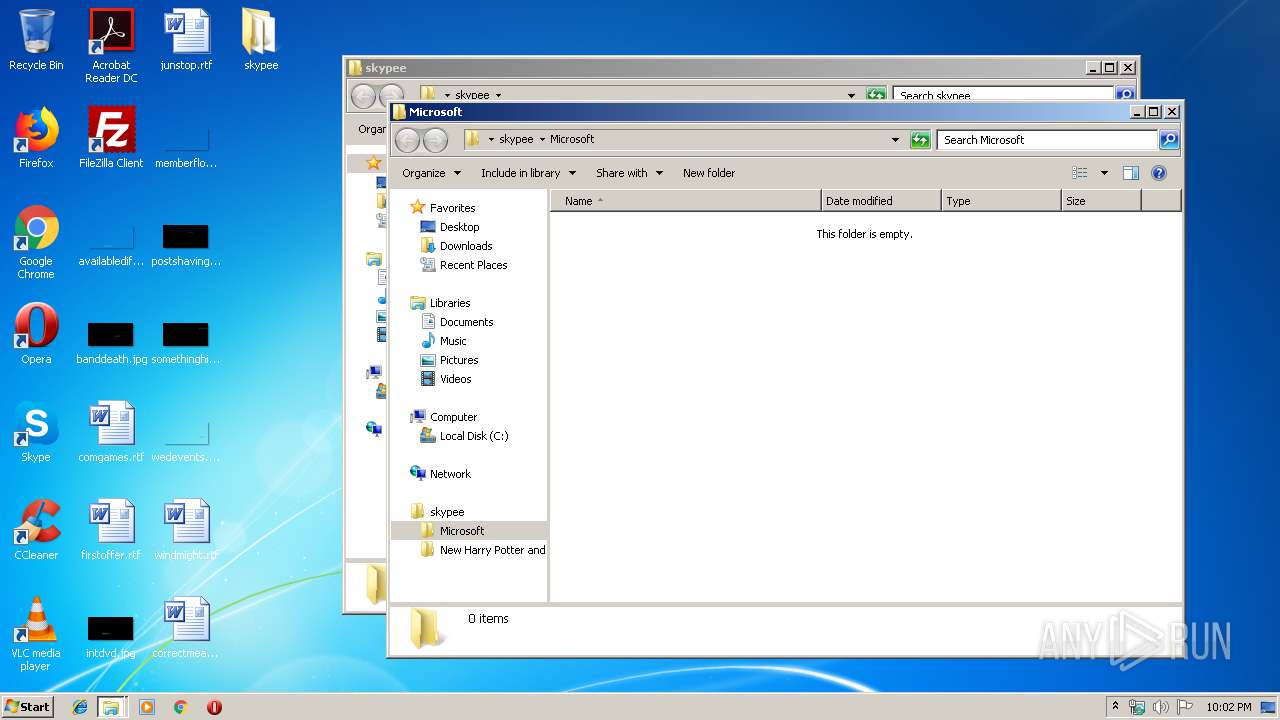Screen dimensions: 1280x720
Task: Open the change view icon
Action: pos(1079,173)
